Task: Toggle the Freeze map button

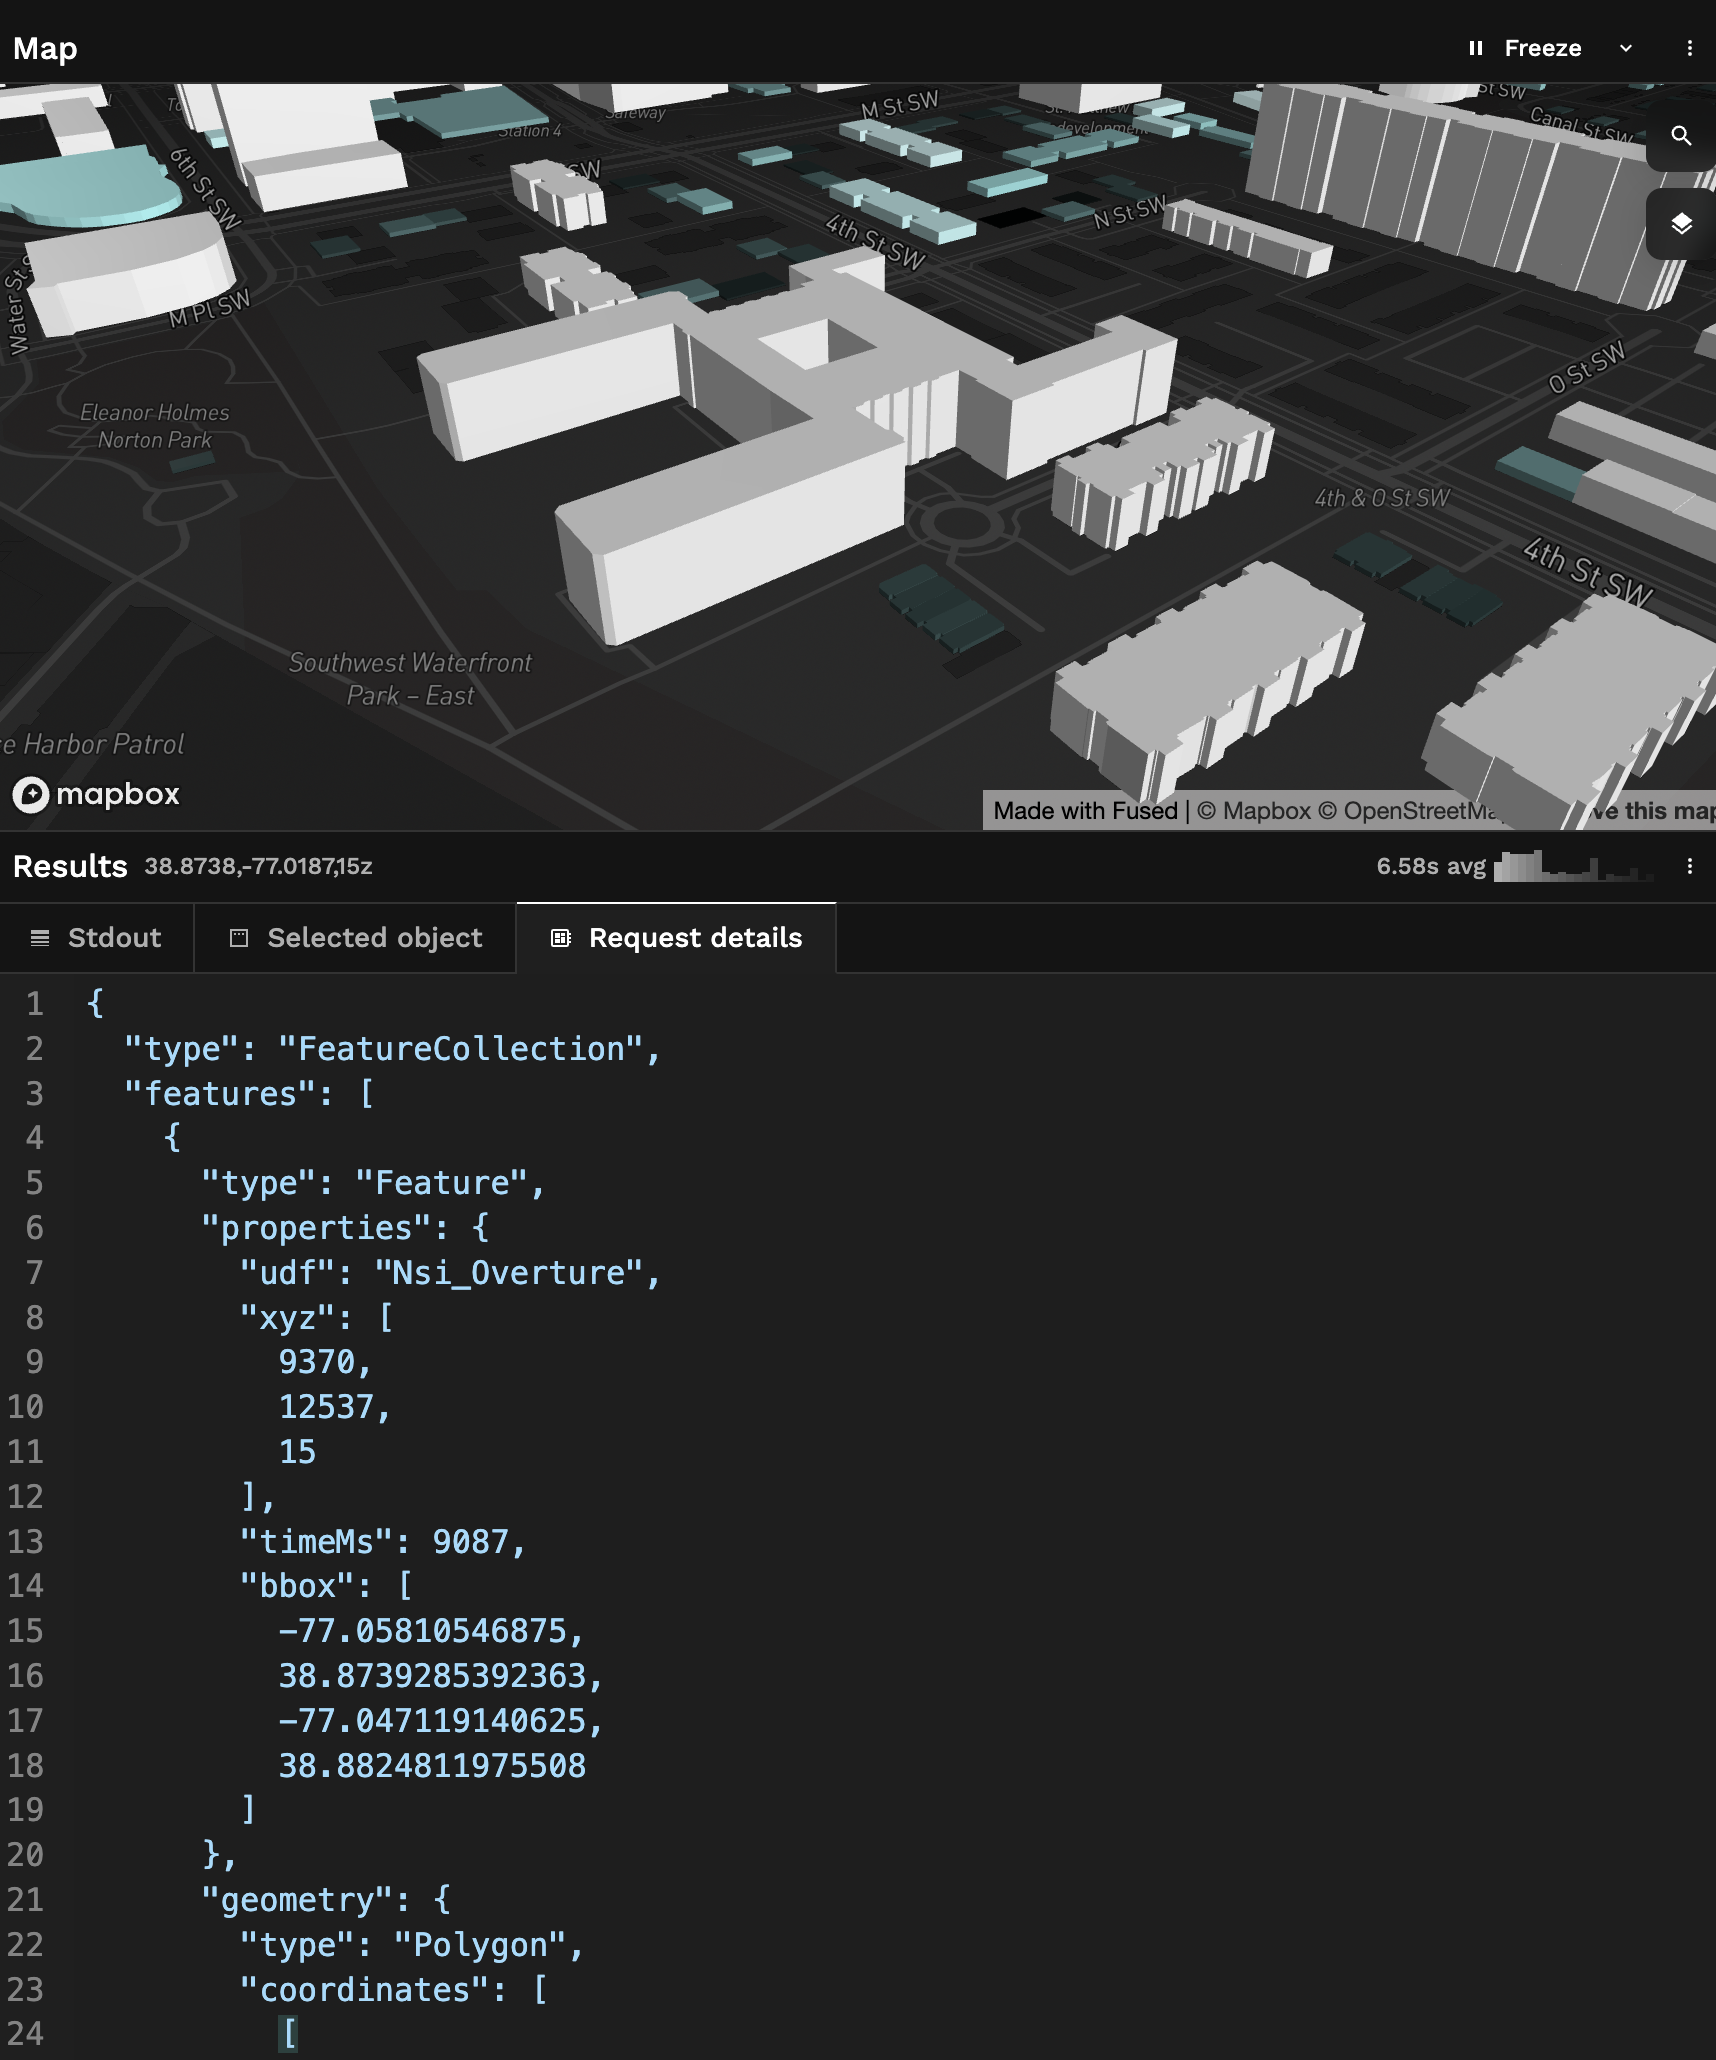Action: coord(1525,48)
